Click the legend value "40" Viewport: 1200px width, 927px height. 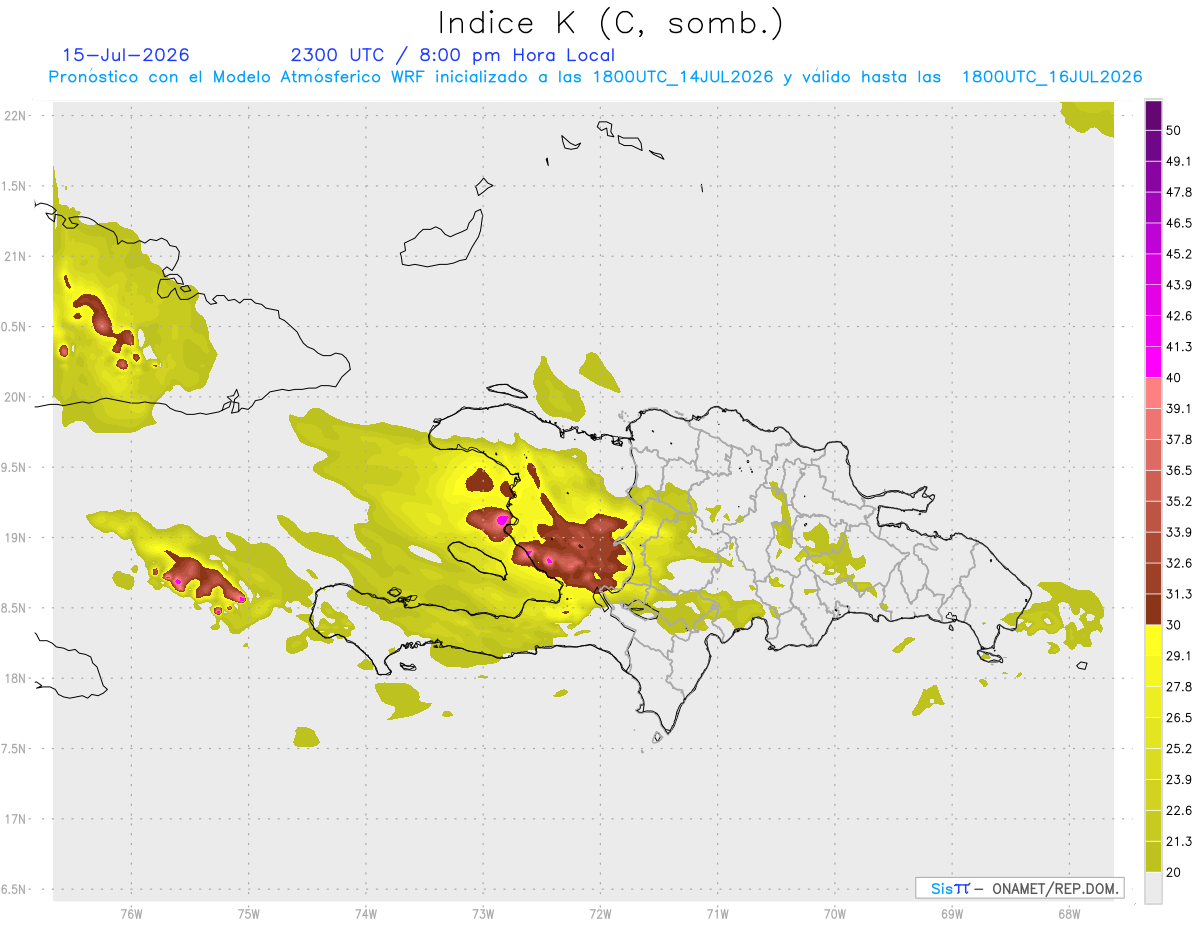(x=1174, y=377)
